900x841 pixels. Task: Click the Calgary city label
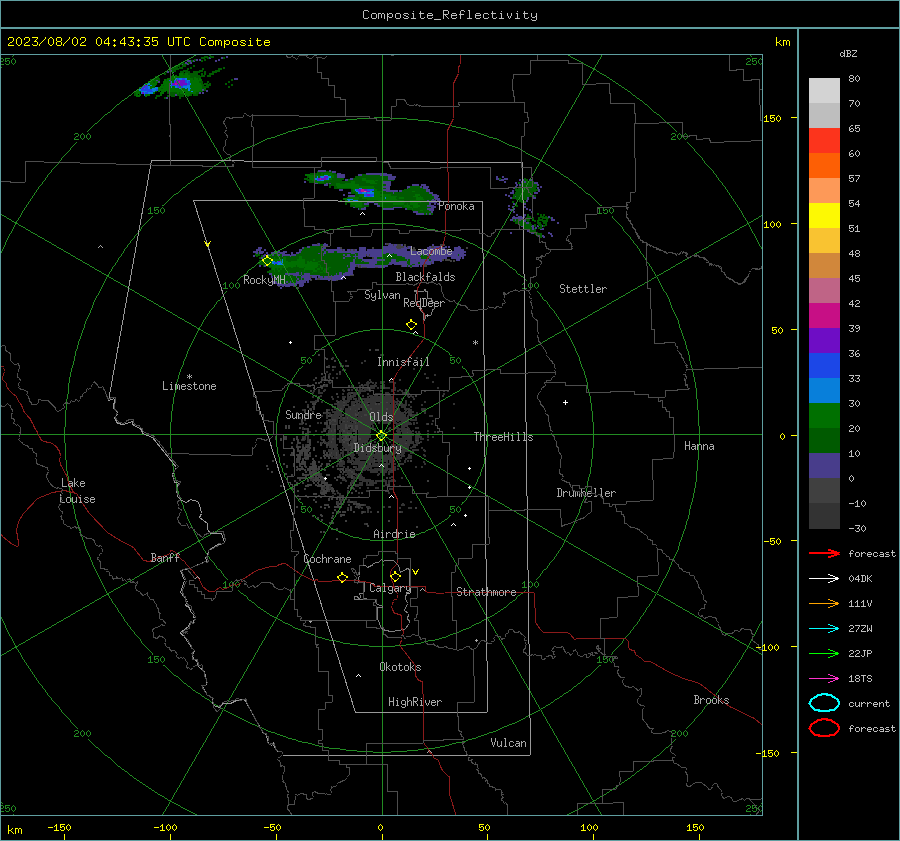(x=390, y=588)
